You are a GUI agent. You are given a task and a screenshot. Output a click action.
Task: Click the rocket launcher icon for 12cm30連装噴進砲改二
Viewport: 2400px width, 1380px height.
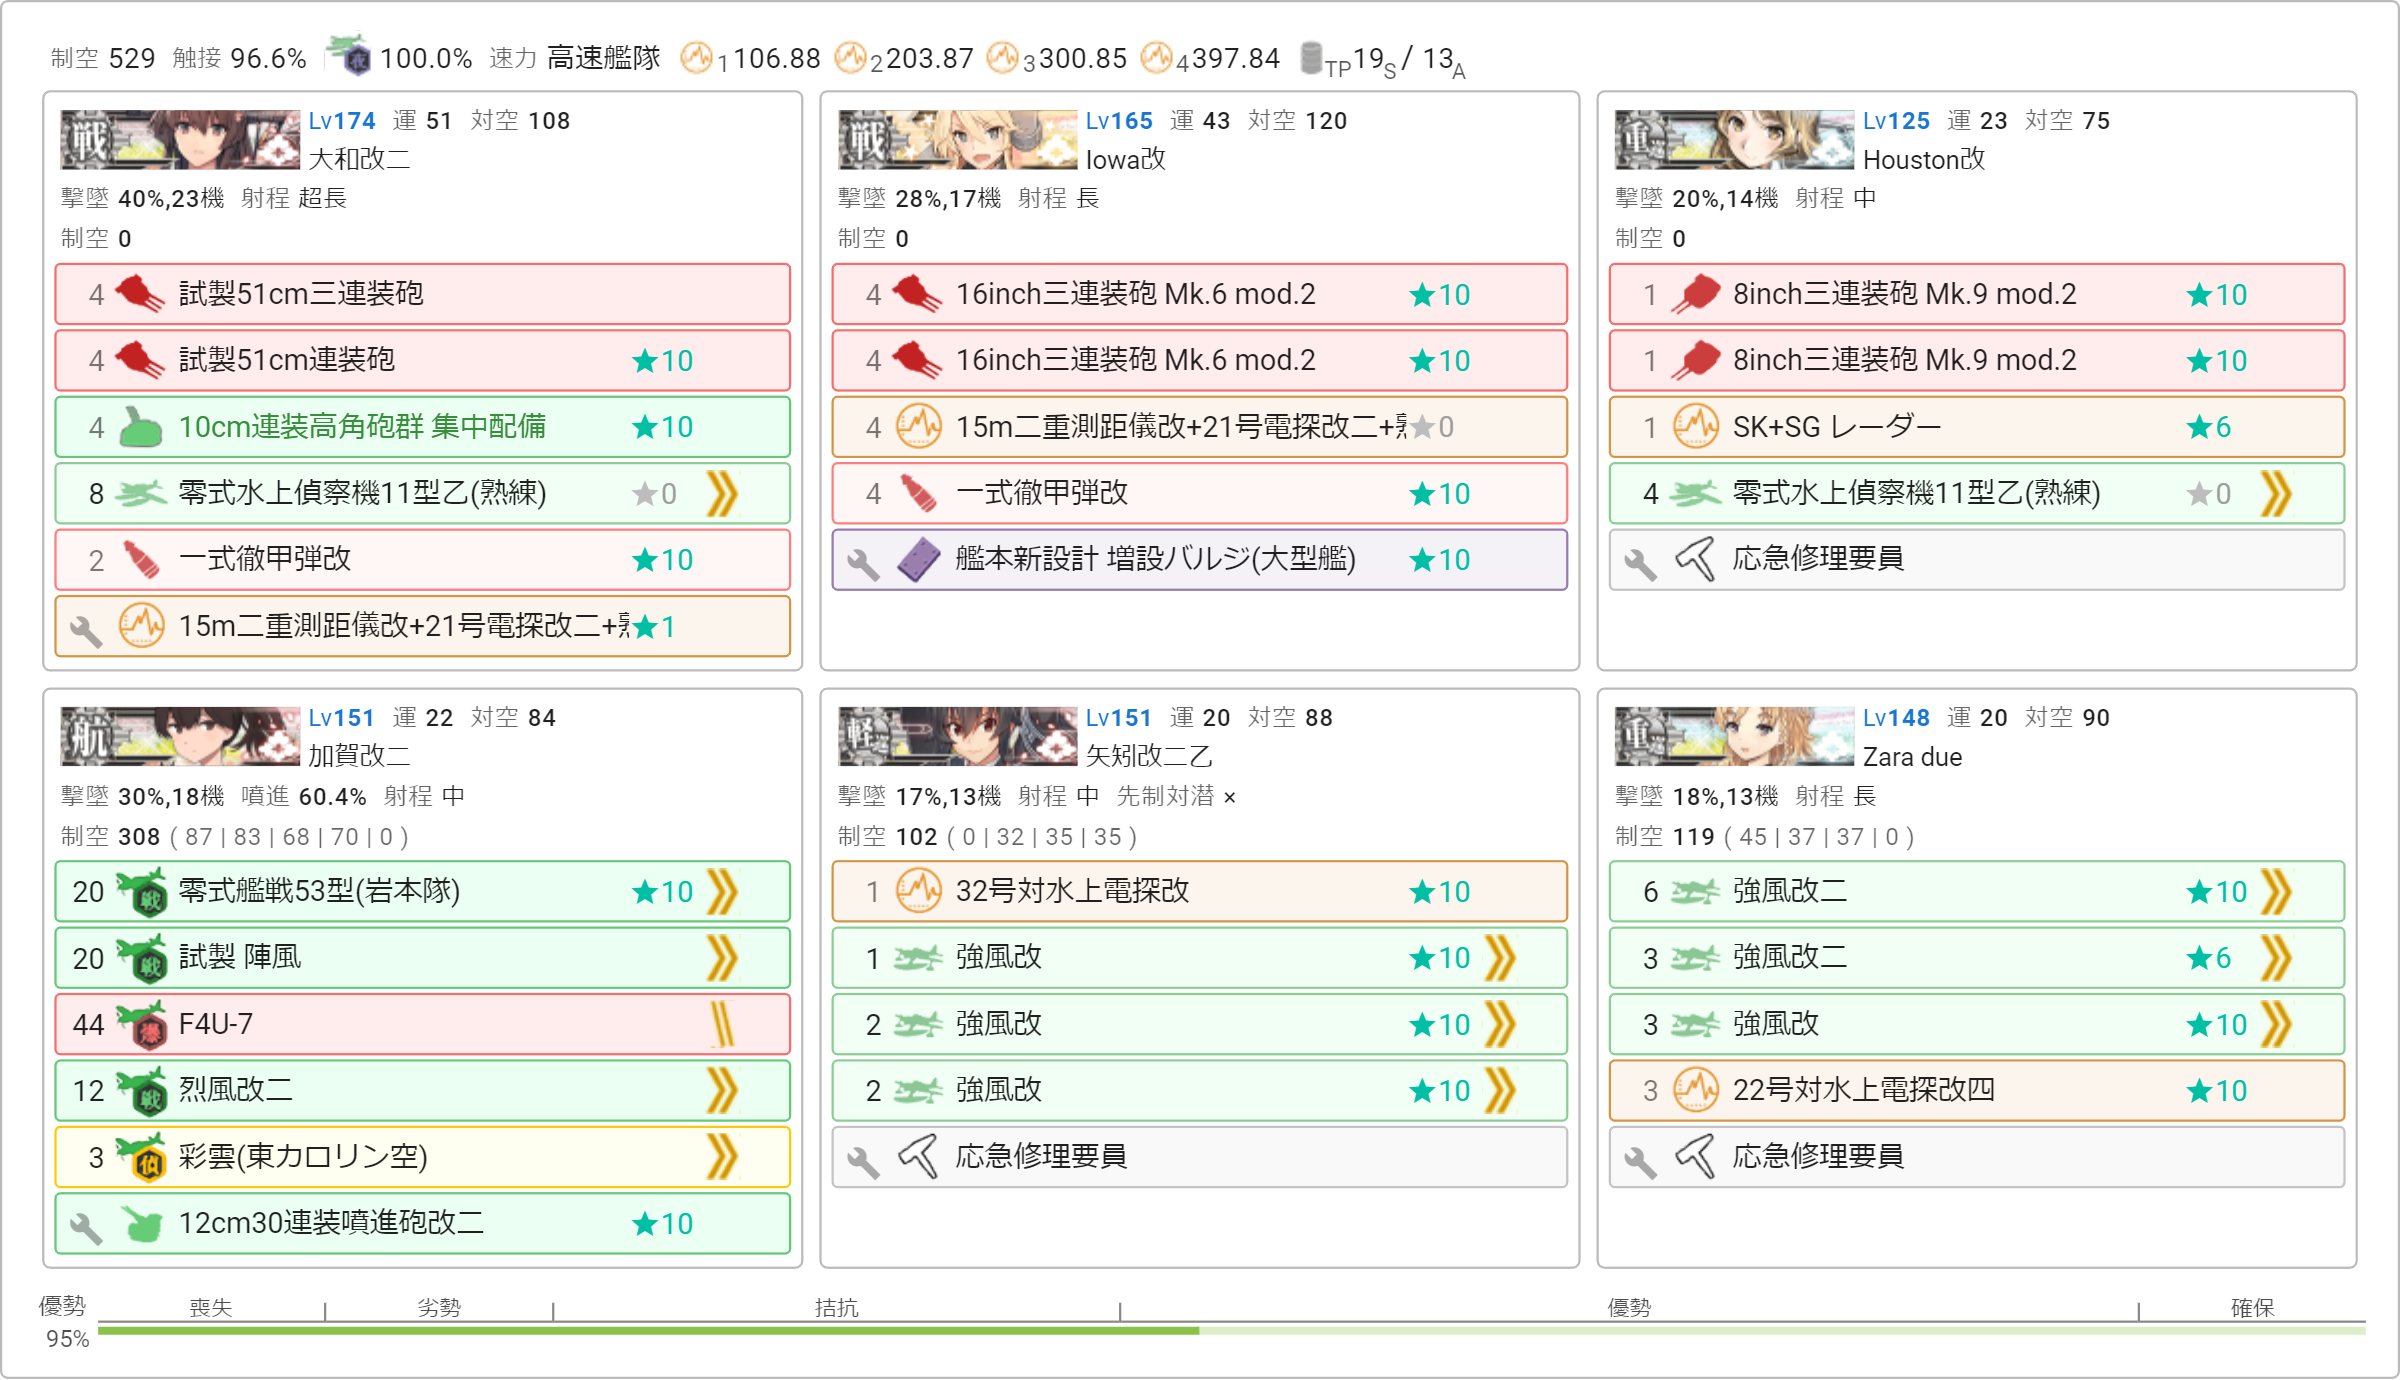[141, 1224]
